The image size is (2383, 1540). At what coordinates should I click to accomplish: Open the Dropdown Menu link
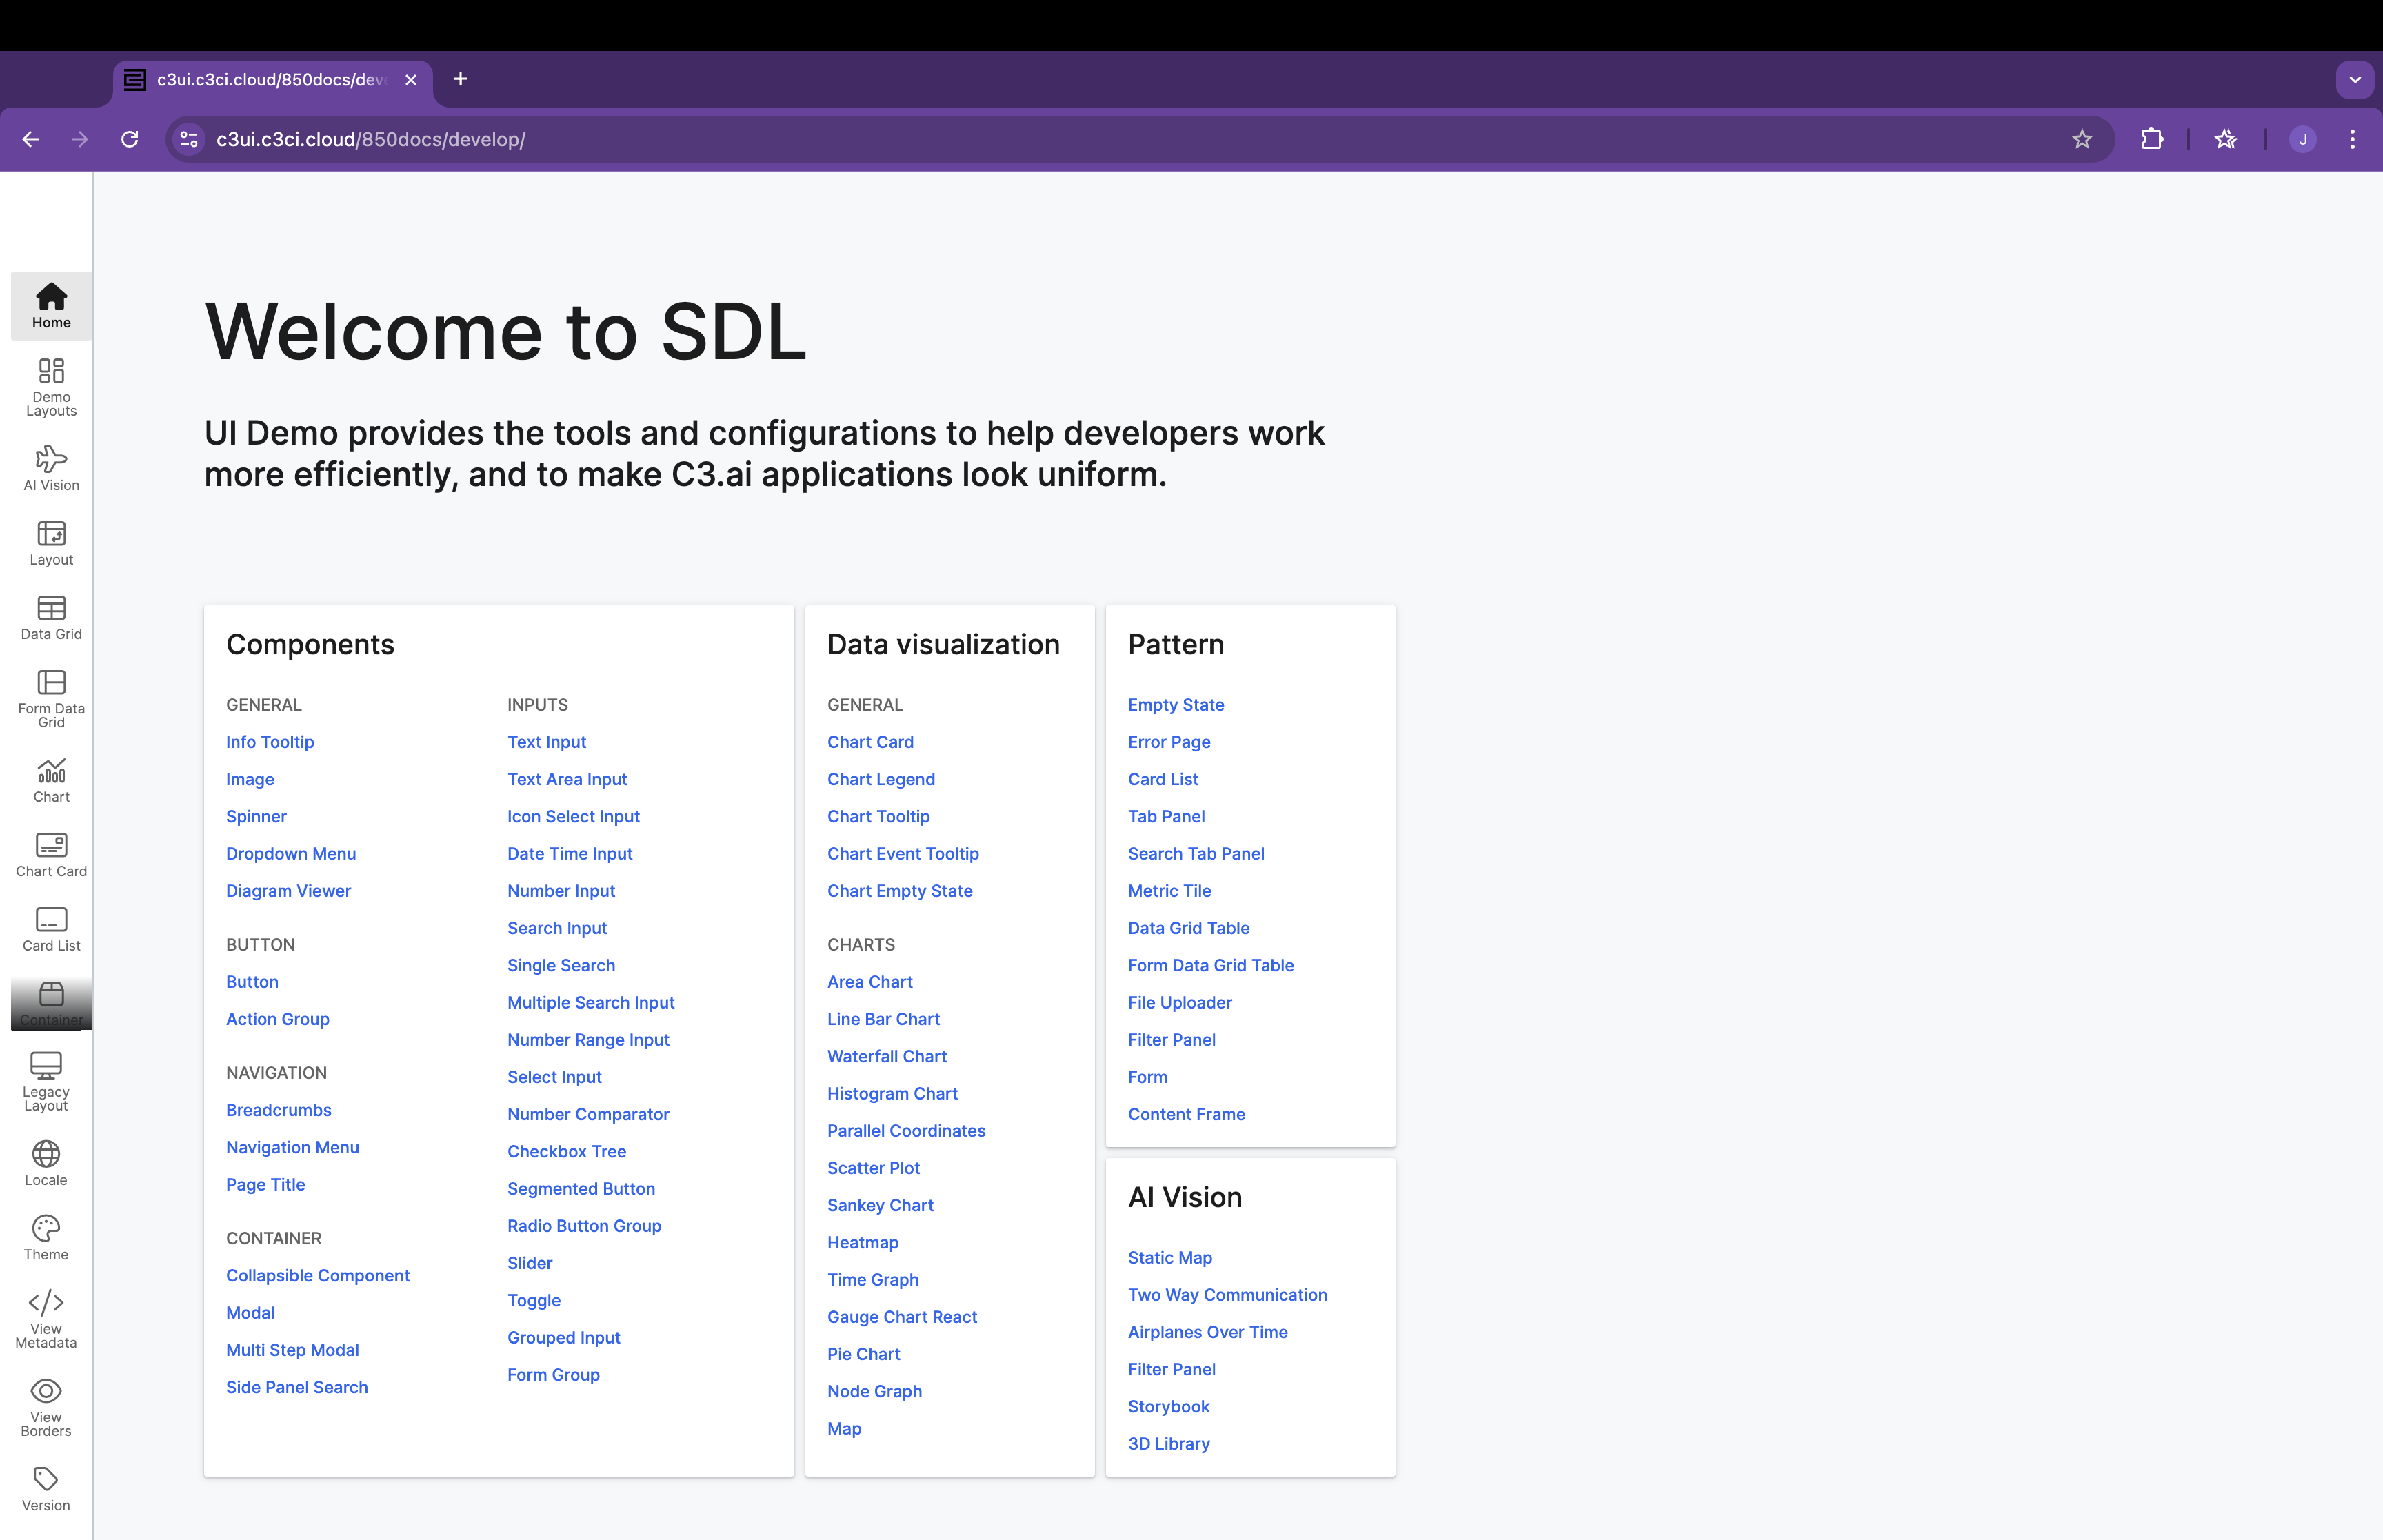coord(290,853)
